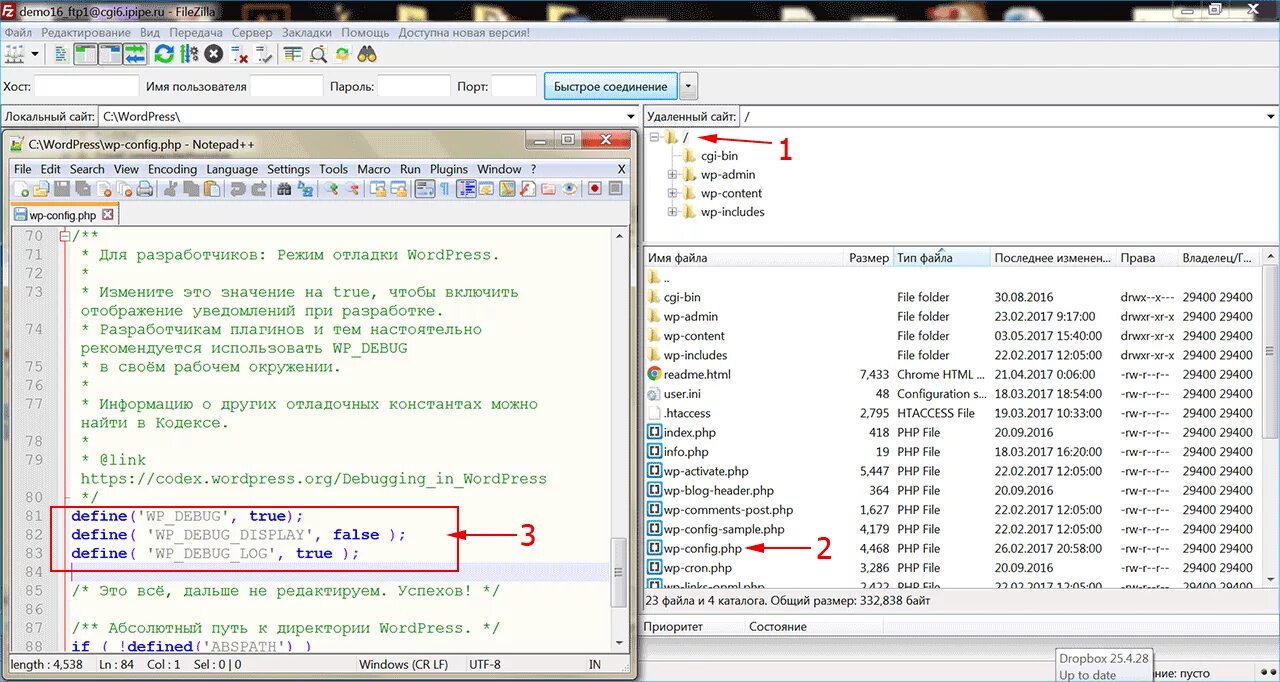This screenshot has height=682, width=1280.
Task: Click disconnect from server icon
Action: pos(238,54)
